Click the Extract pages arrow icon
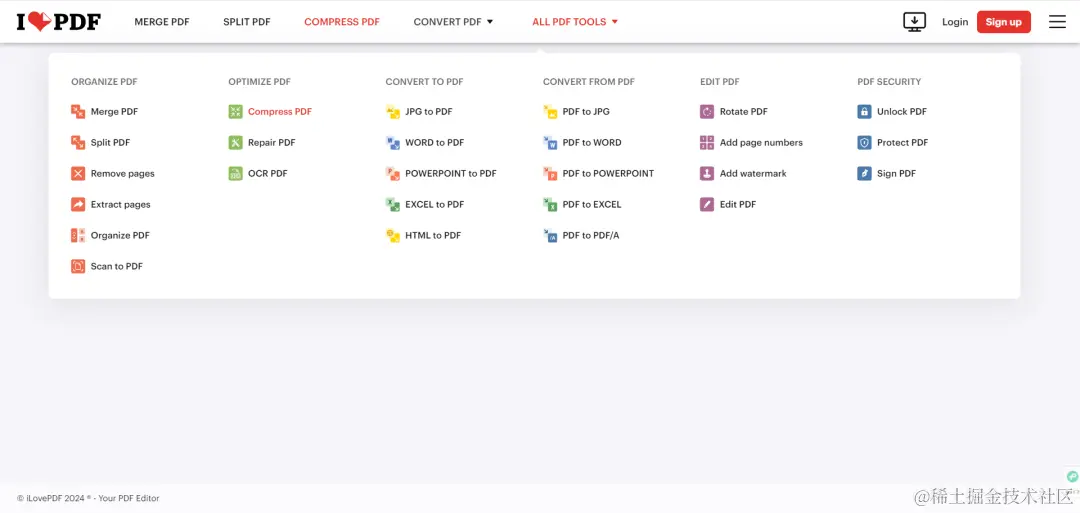1080x513 pixels. [x=78, y=205]
